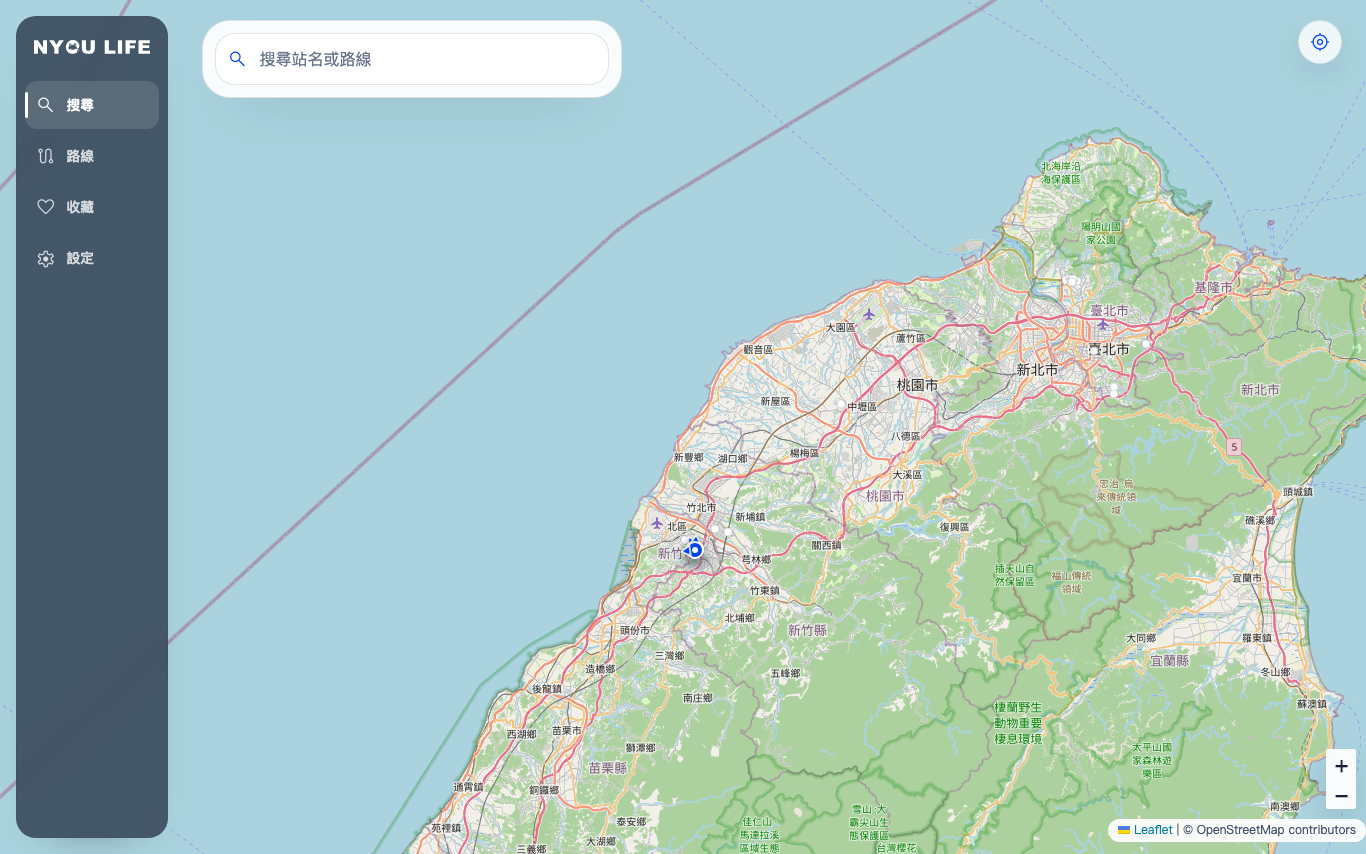Click the 中壢區 map label
Image resolution: width=1366 pixels, height=854 pixels.
click(x=861, y=407)
